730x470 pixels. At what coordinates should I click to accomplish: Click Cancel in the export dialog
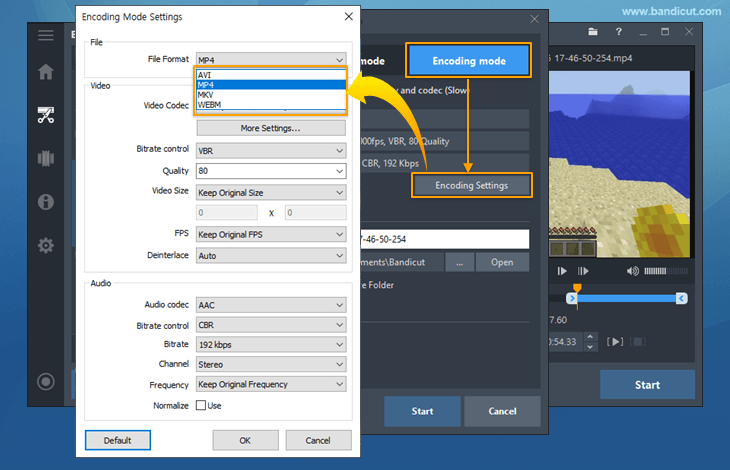pyautogui.click(x=502, y=411)
